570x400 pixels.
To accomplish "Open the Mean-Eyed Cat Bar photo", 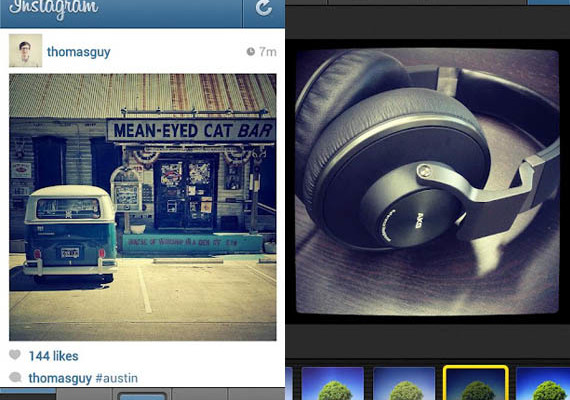I will point(142,207).
